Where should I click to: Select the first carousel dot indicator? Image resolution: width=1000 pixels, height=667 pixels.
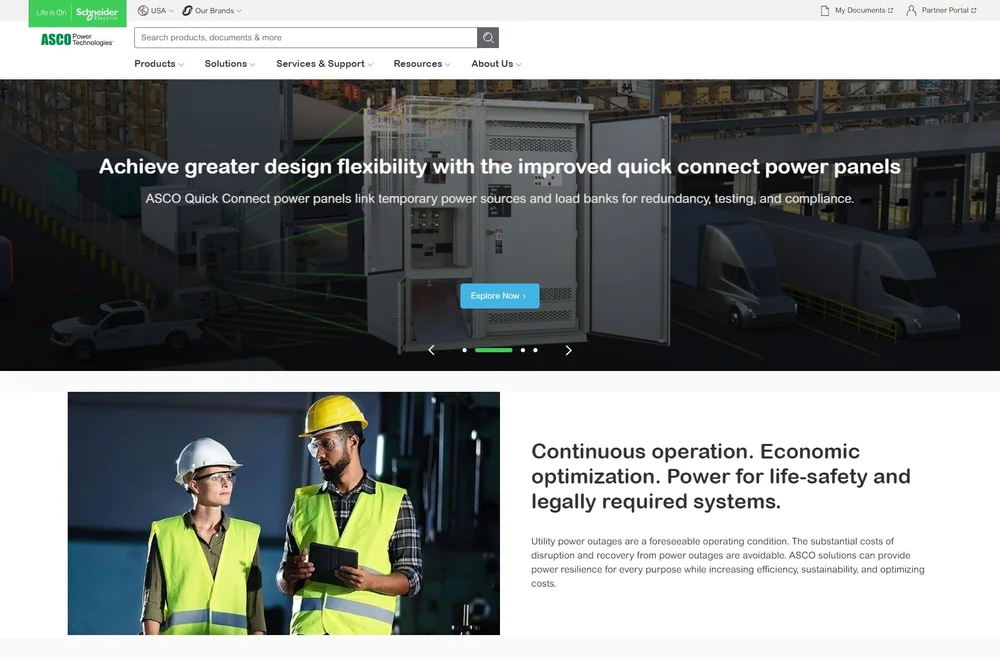(x=464, y=350)
